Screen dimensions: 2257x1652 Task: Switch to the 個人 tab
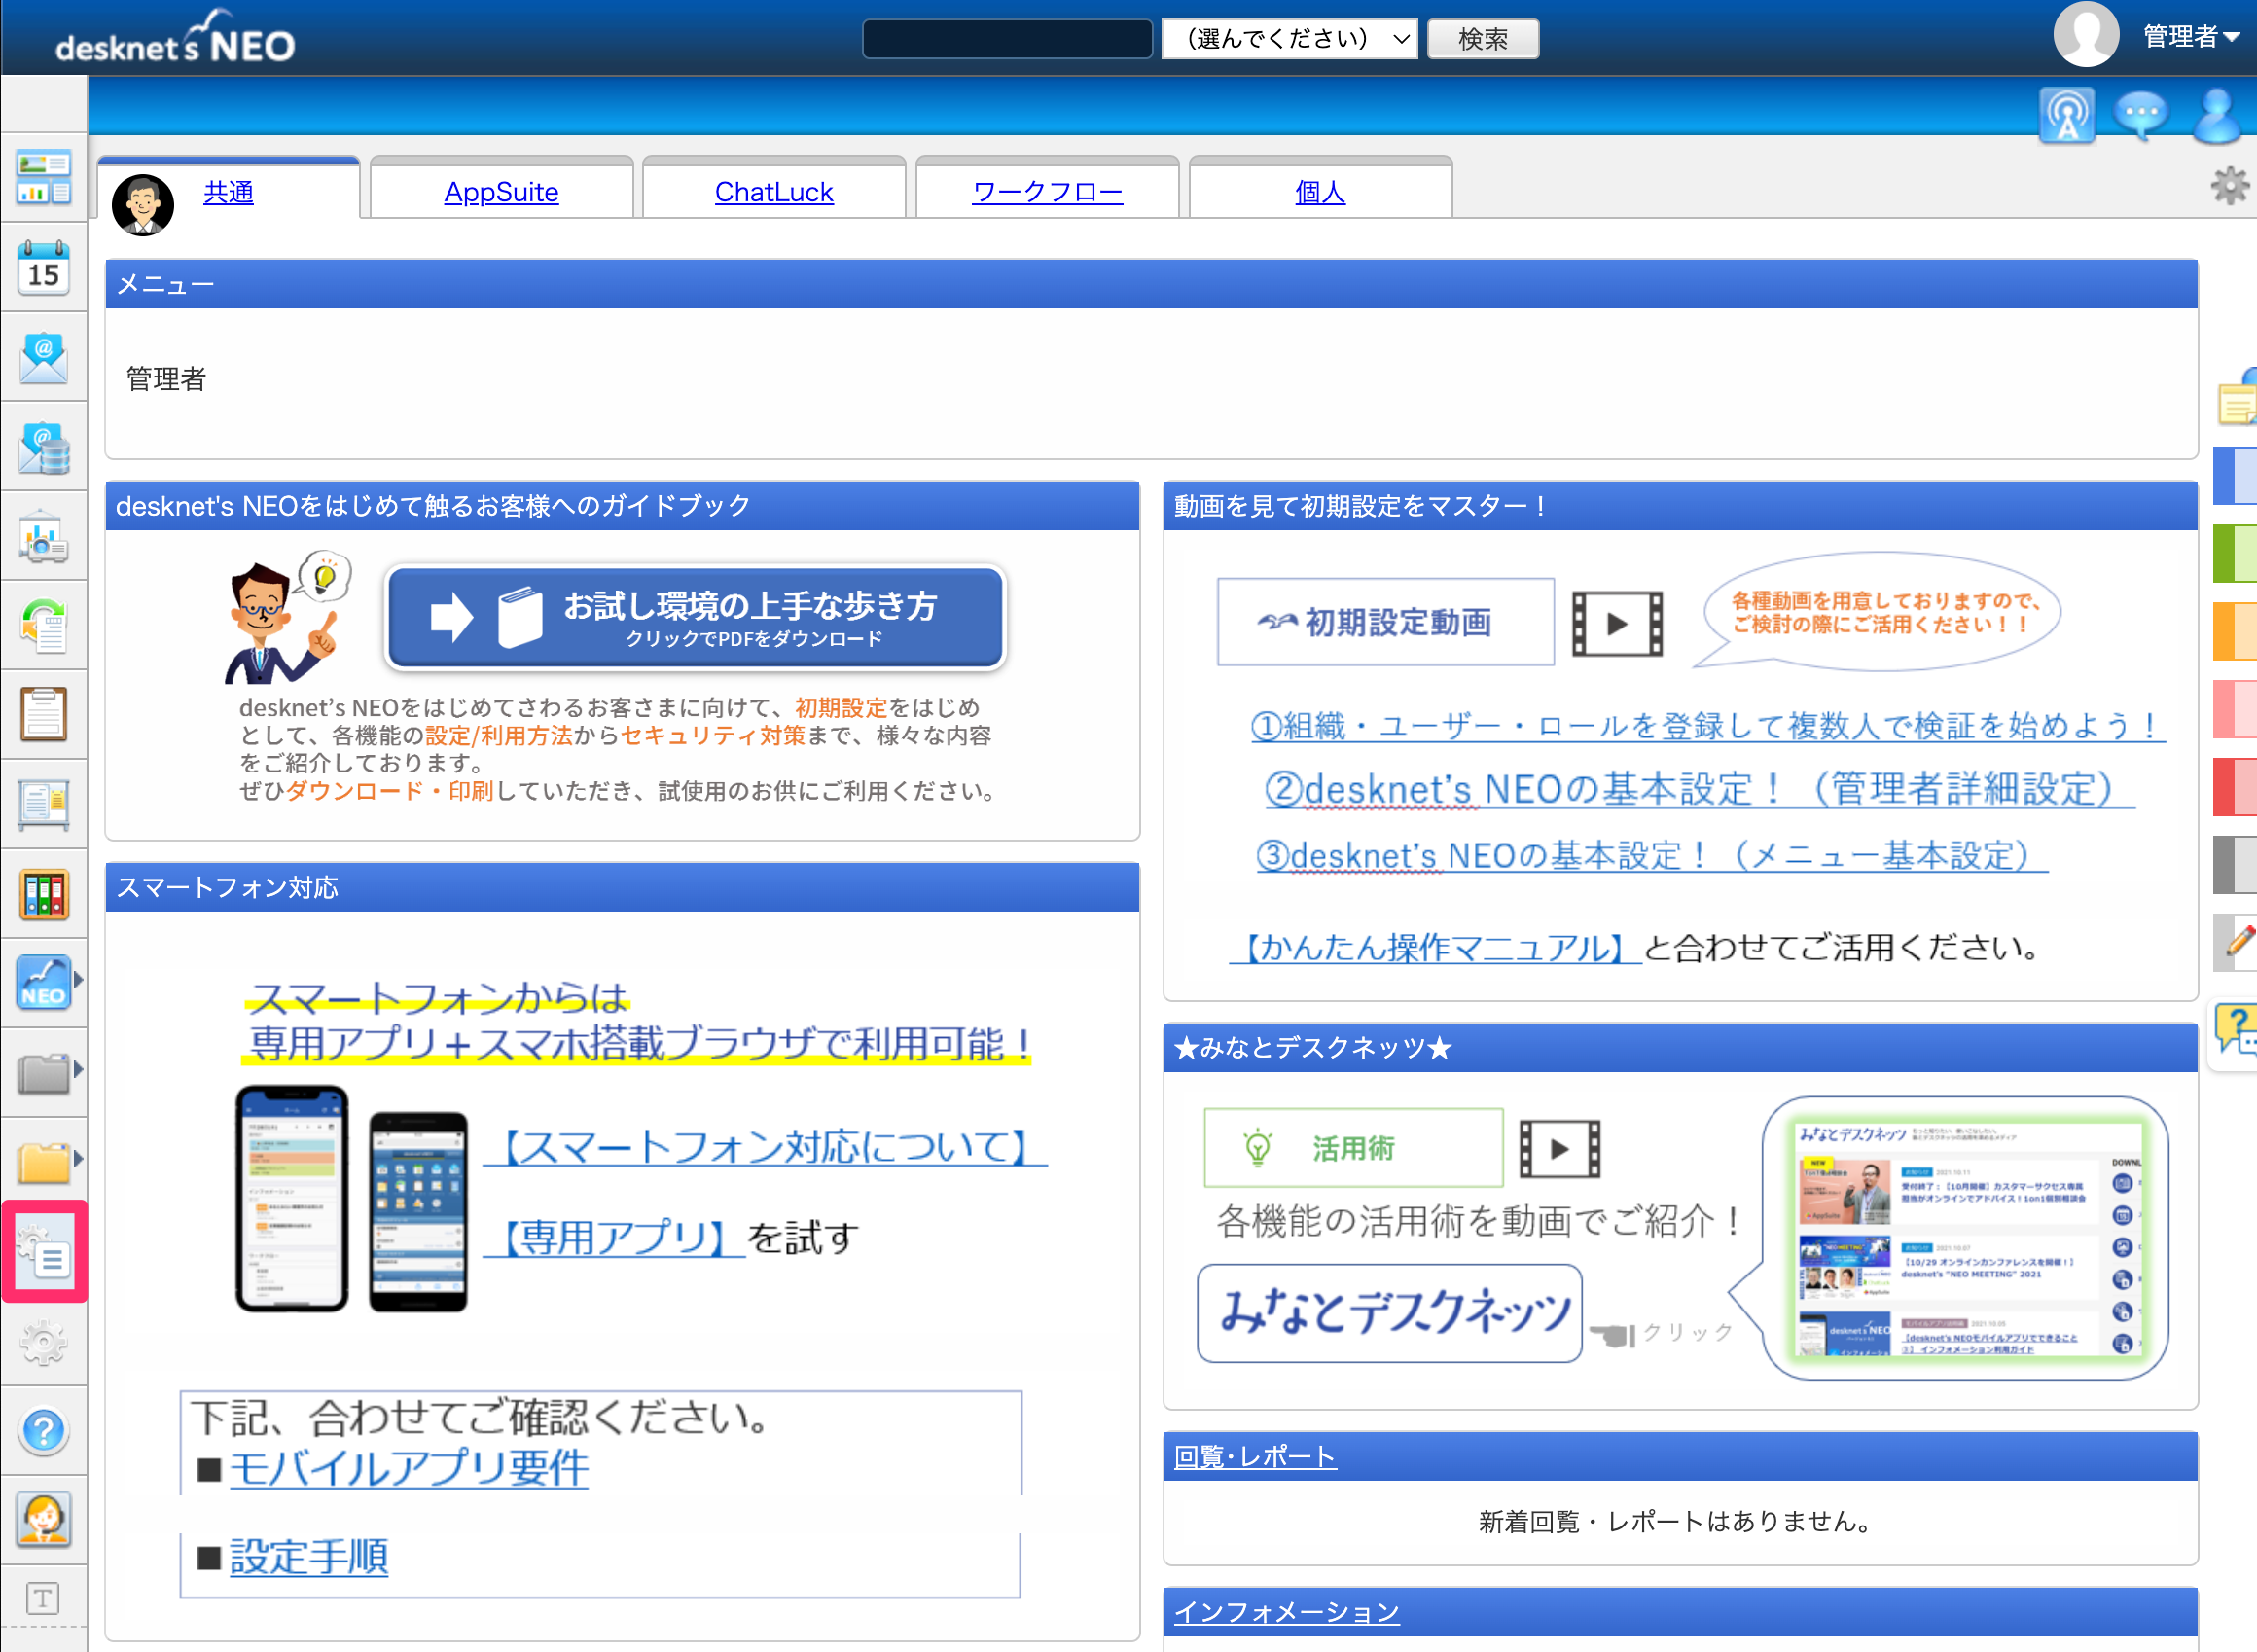(x=1320, y=192)
